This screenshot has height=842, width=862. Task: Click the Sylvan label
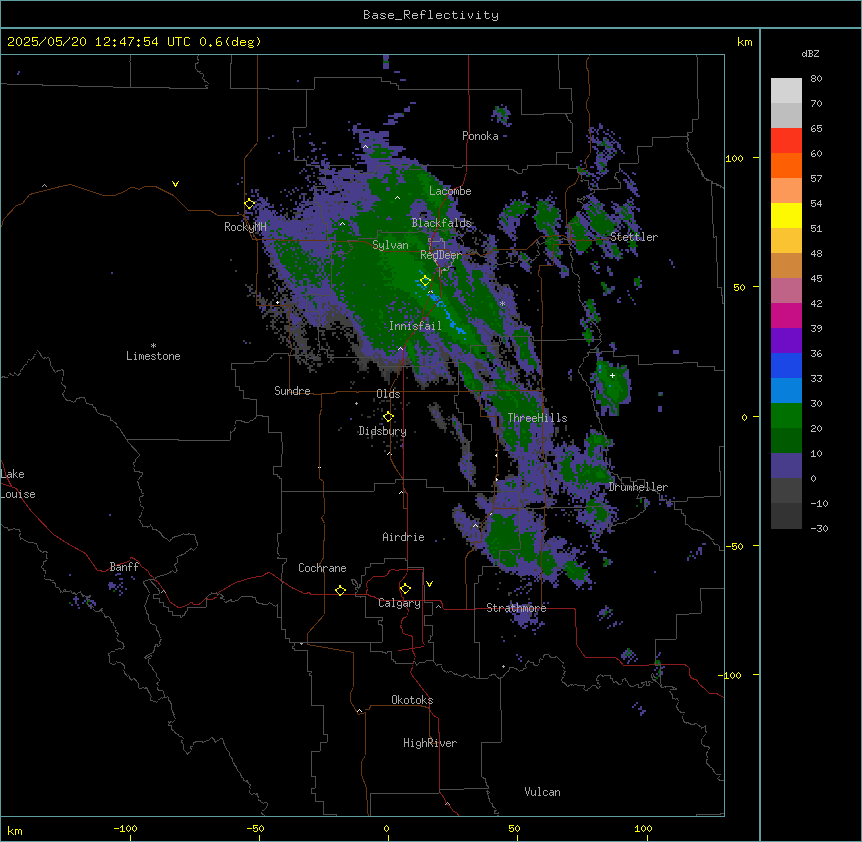(390, 245)
